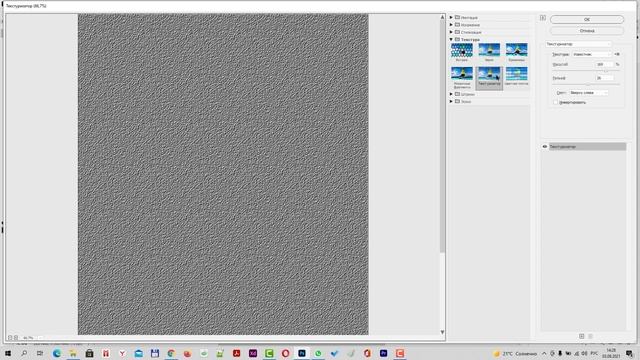Open the weather widget in the taskbar
This screenshot has height=360, width=640.
coord(515,353)
